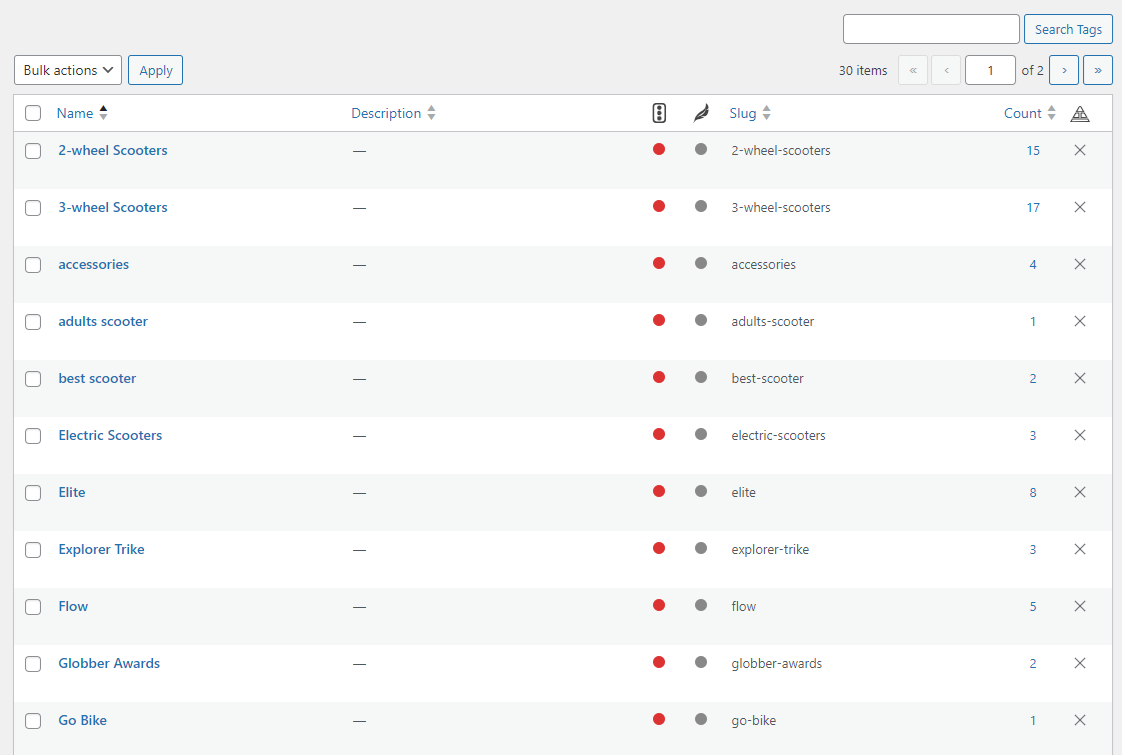The height and width of the screenshot is (755, 1122).
Task: Open the Globber Awards tag link
Action: [x=109, y=663]
